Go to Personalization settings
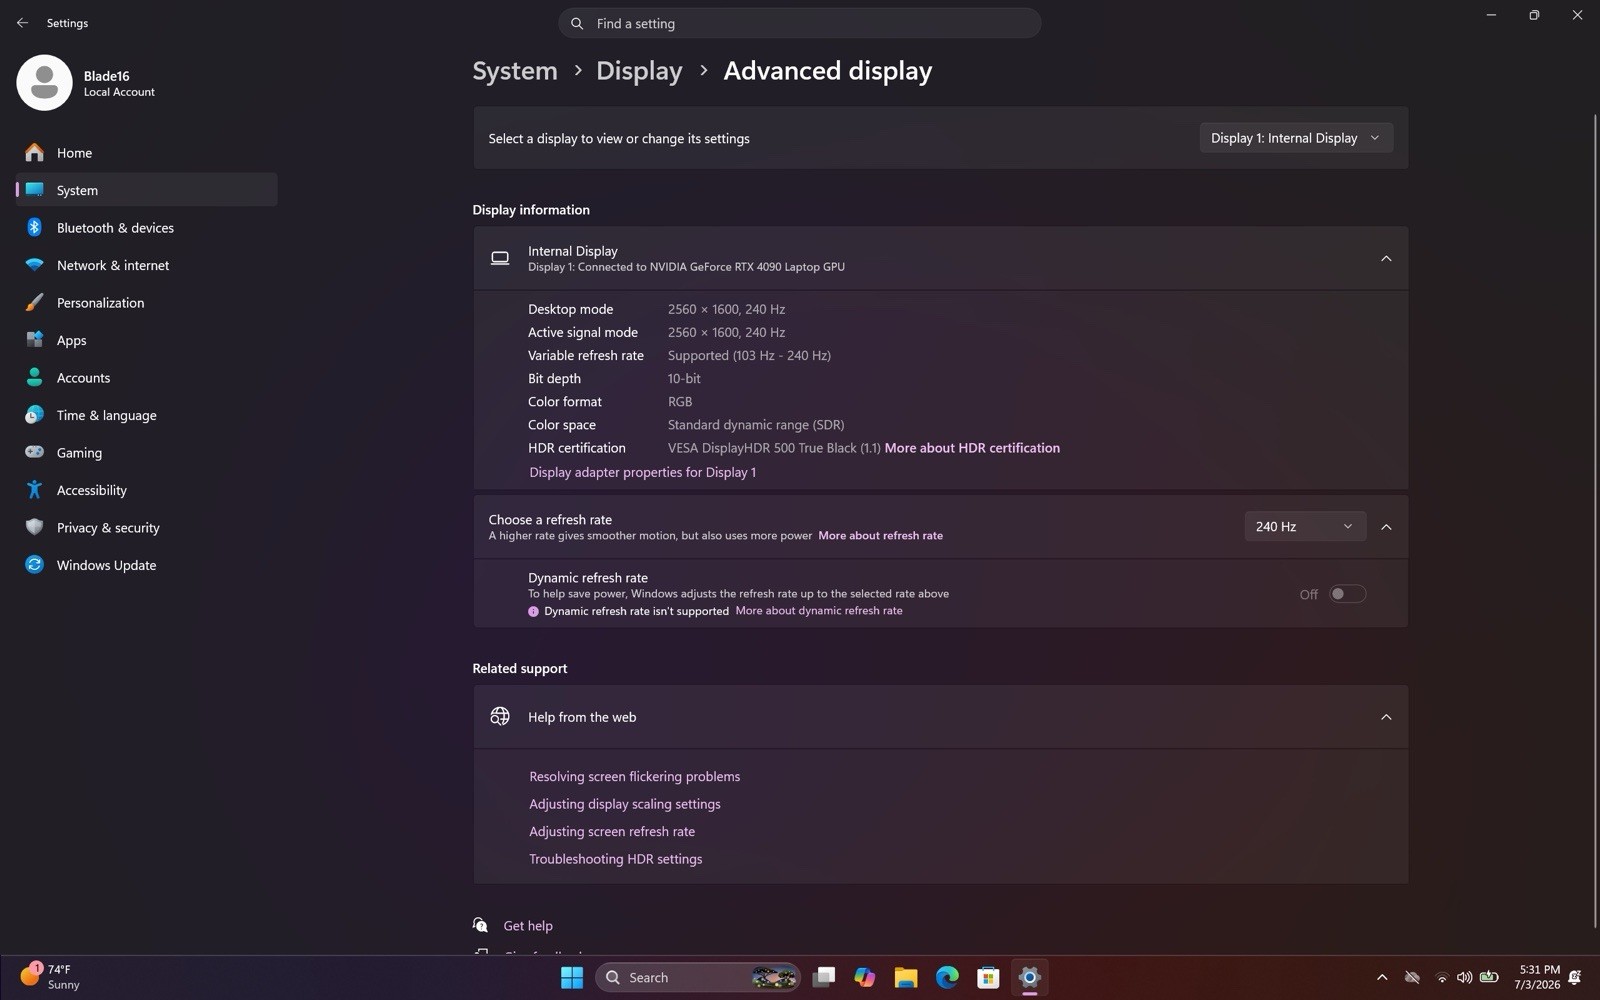The width and height of the screenshot is (1600, 1000). click(146, 302)
